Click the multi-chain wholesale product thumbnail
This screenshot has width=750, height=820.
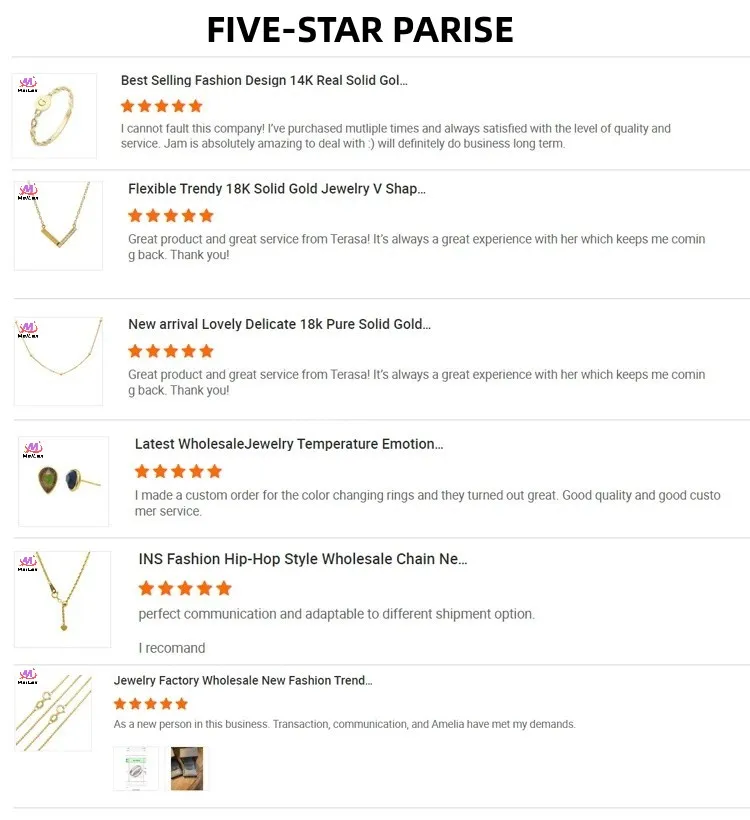tap(53, 711)
